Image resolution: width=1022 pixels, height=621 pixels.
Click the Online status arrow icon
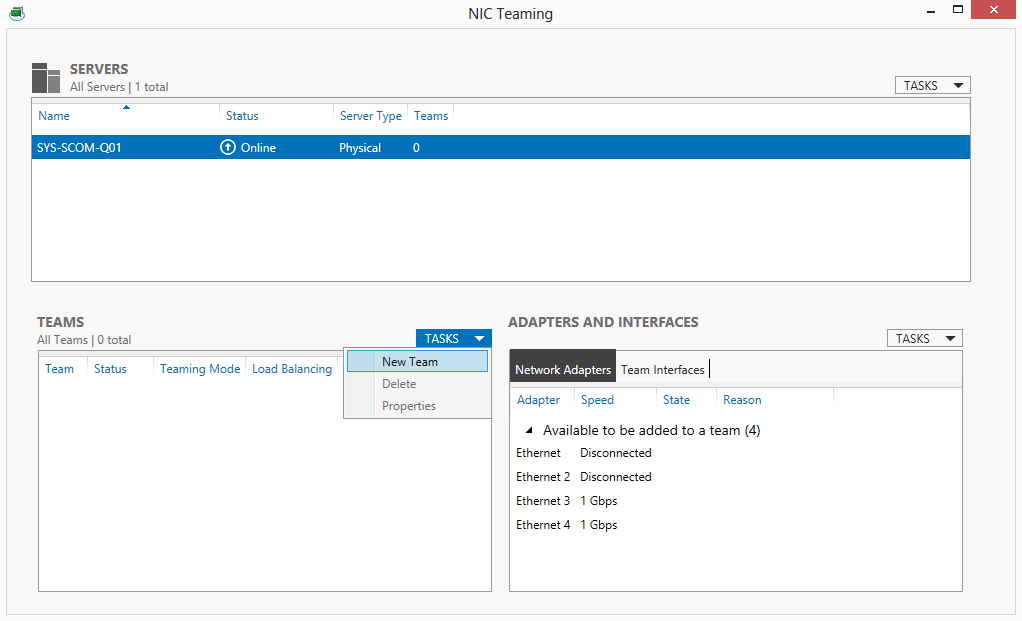tap(228, 148)
